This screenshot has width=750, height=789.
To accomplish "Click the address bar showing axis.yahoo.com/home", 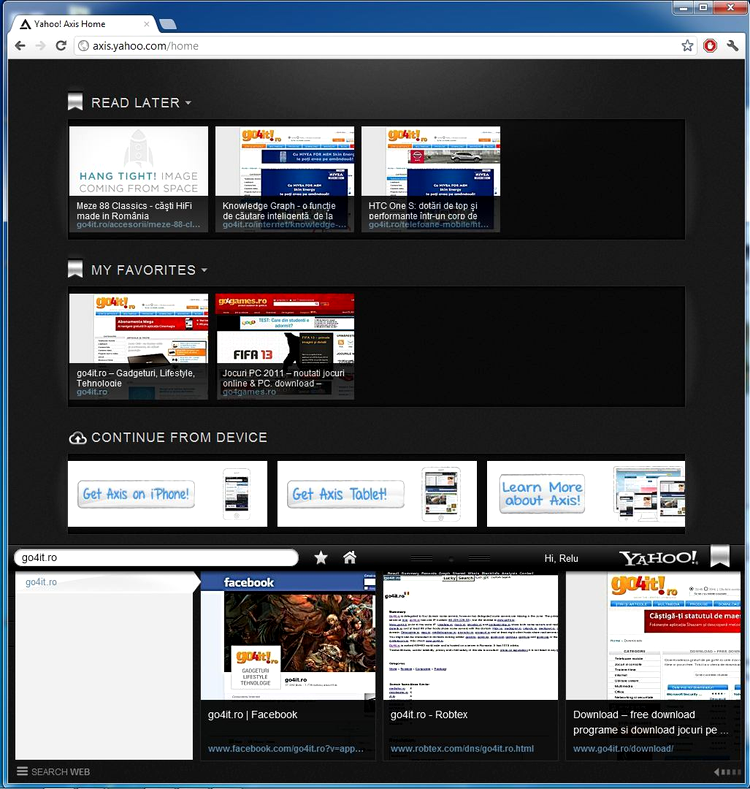I will pos(383,46).
